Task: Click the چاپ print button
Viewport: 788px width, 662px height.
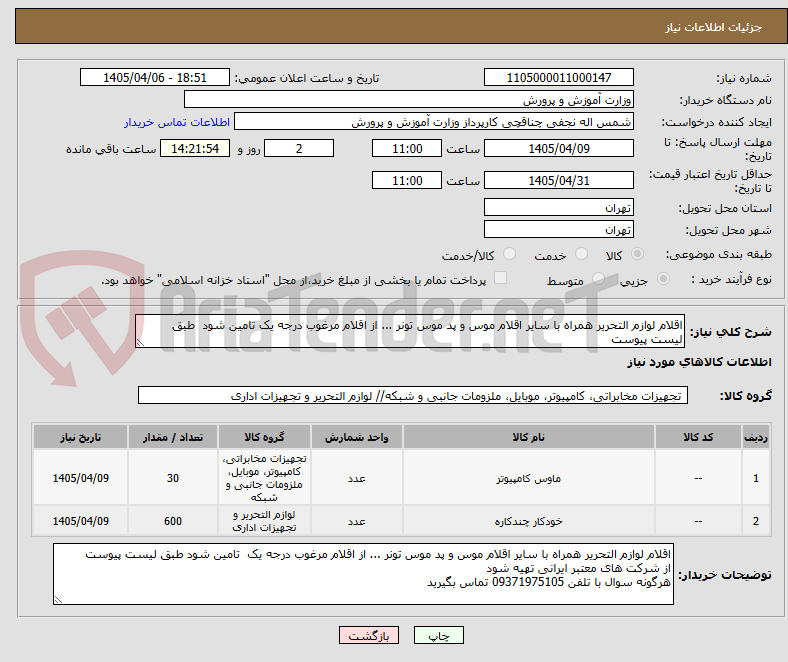Action: pyautogui.click(x=439, y=635)
